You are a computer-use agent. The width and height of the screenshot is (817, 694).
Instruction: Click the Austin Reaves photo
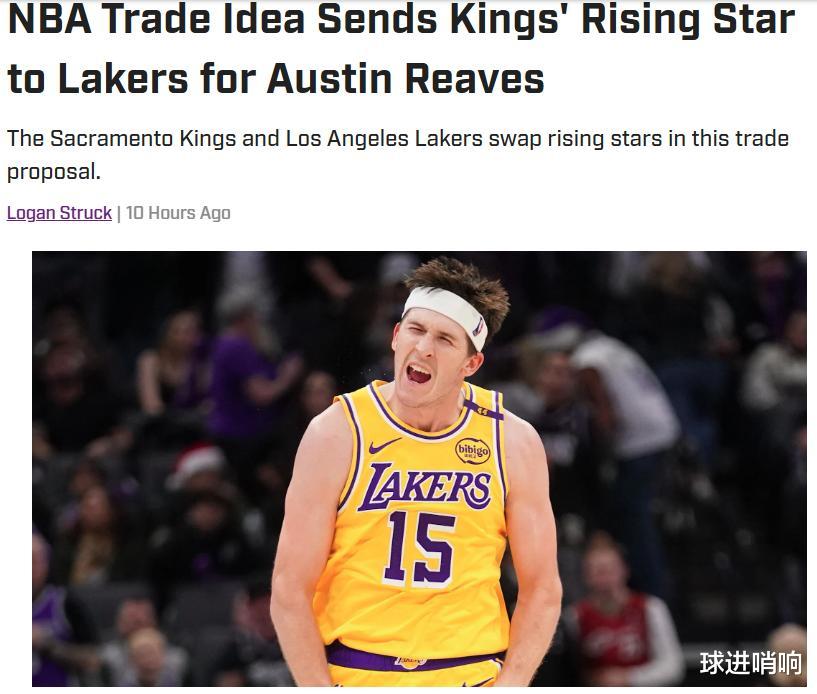tap(419, 468)
